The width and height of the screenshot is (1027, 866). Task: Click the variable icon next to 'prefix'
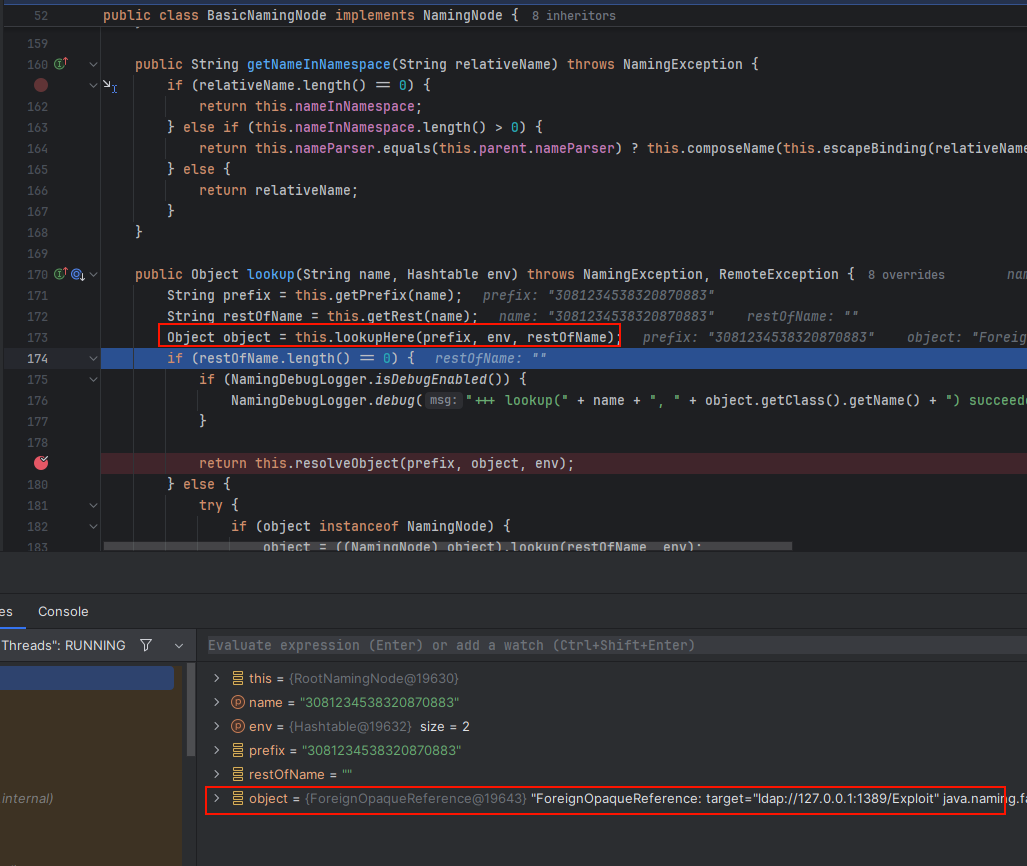238,750
